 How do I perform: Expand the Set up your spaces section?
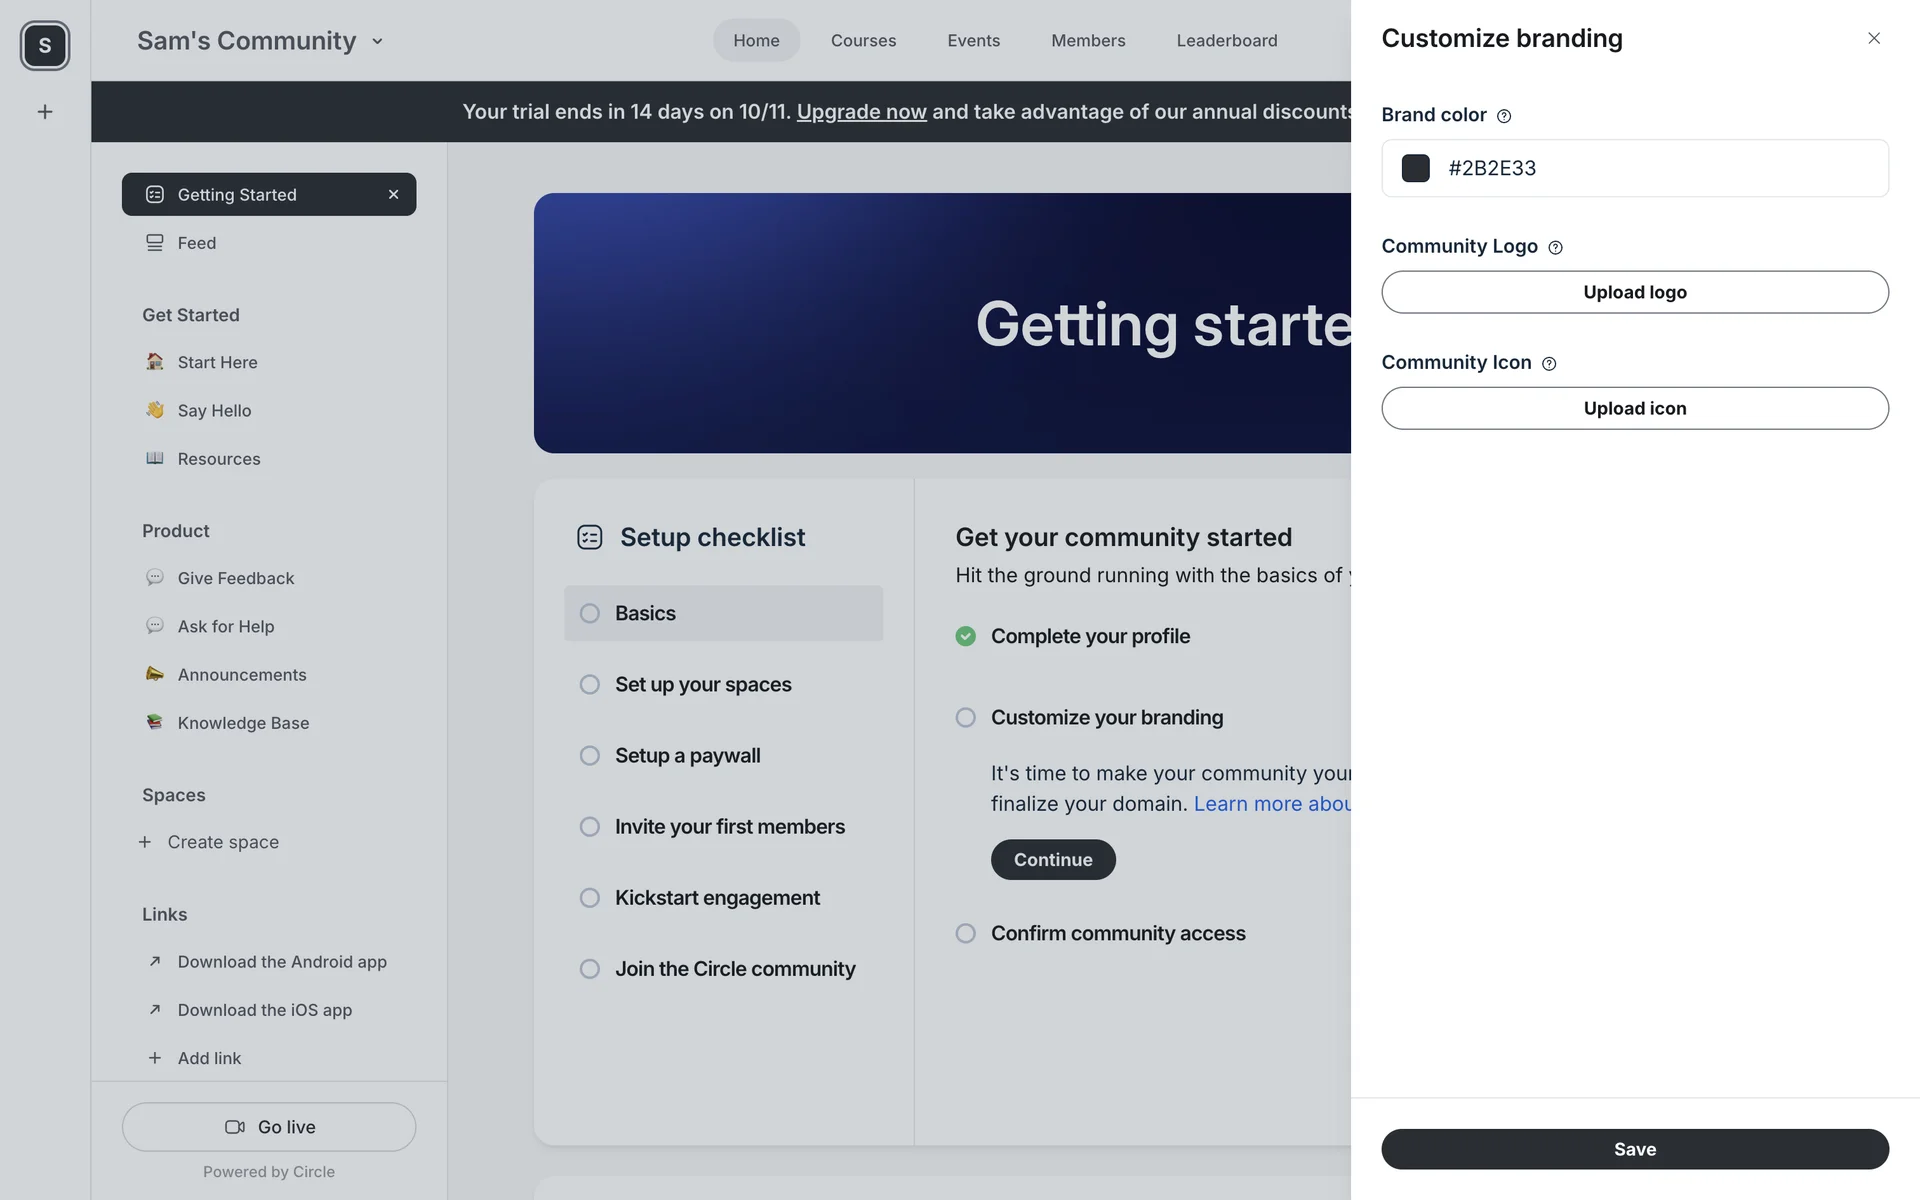pyautogui.click(x=702, y=685)
